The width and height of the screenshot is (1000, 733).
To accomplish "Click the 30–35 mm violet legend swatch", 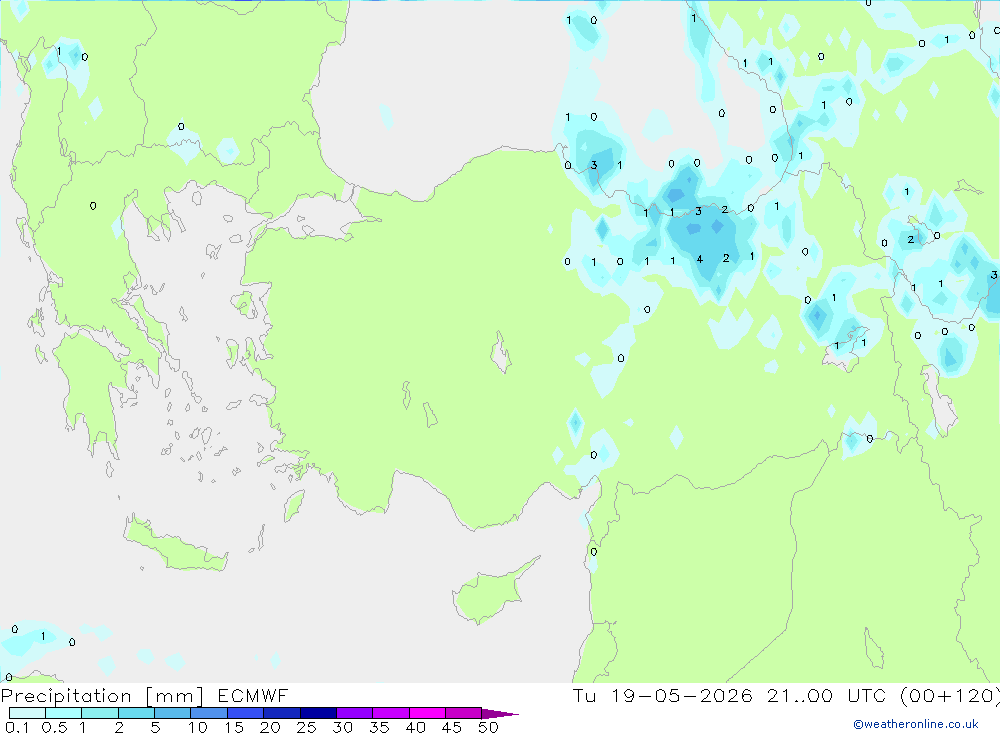I will (x=355, y=713).
